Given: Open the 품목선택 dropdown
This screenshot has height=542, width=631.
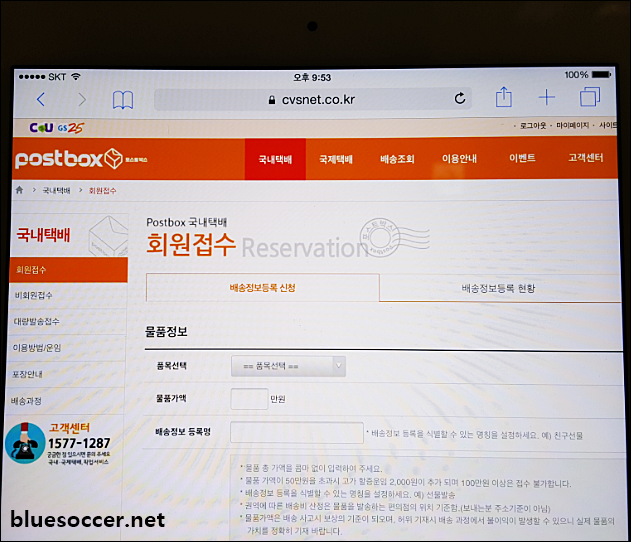Looking at the screenshot, I should [288, 366].
